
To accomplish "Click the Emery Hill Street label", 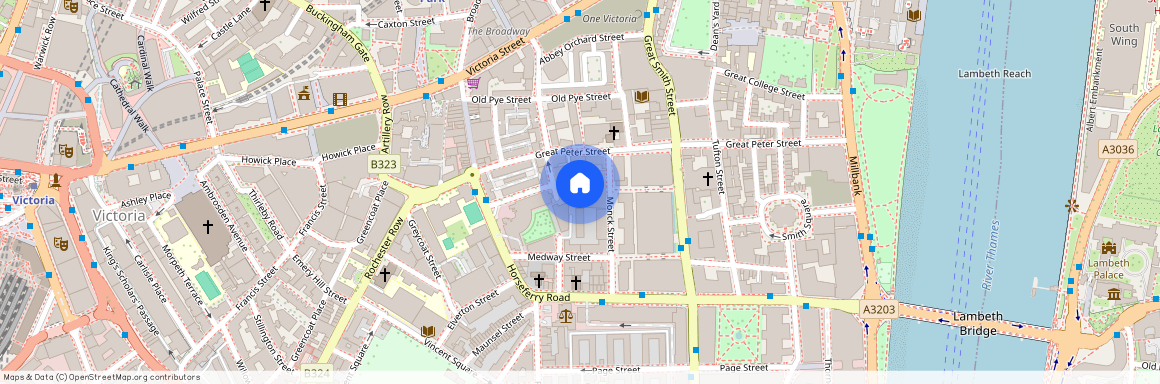I will click(320, 279).
